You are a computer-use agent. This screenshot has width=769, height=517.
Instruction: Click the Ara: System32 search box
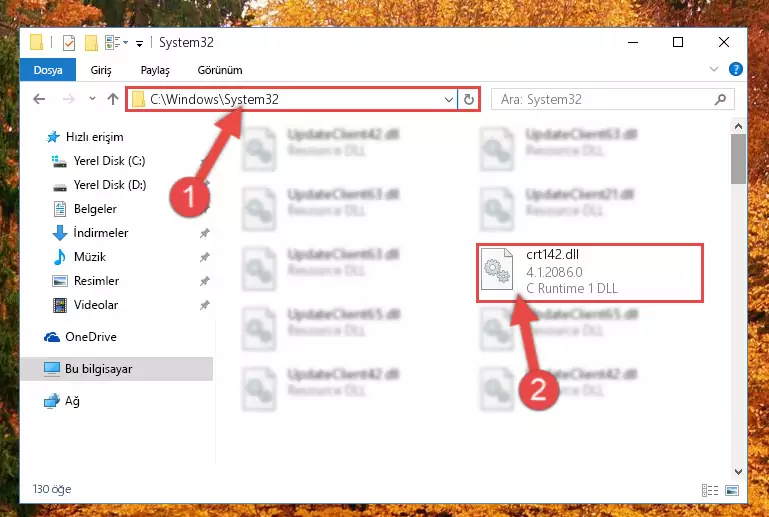613,100
